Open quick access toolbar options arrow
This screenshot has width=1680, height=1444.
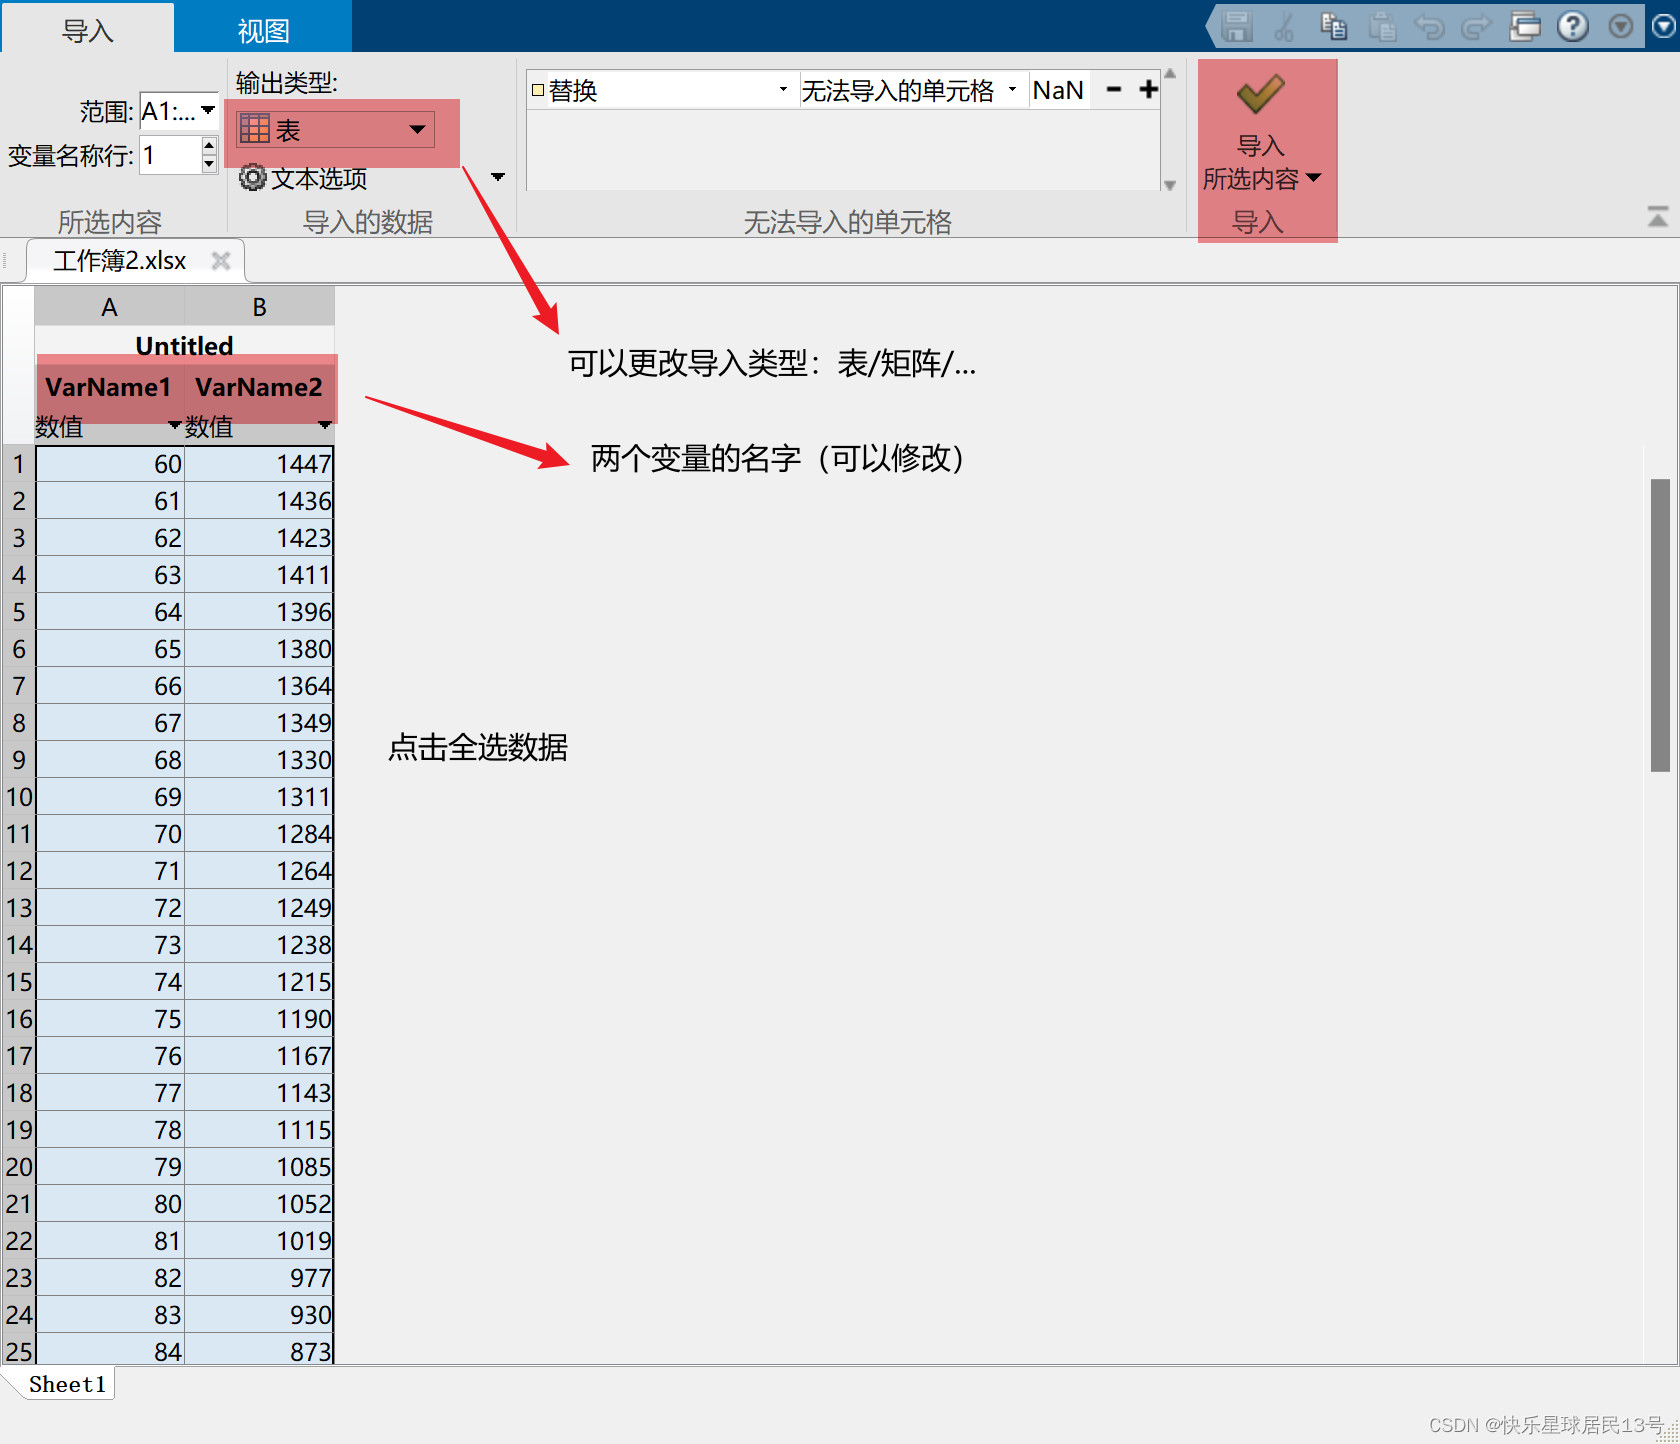(1621, 27)
